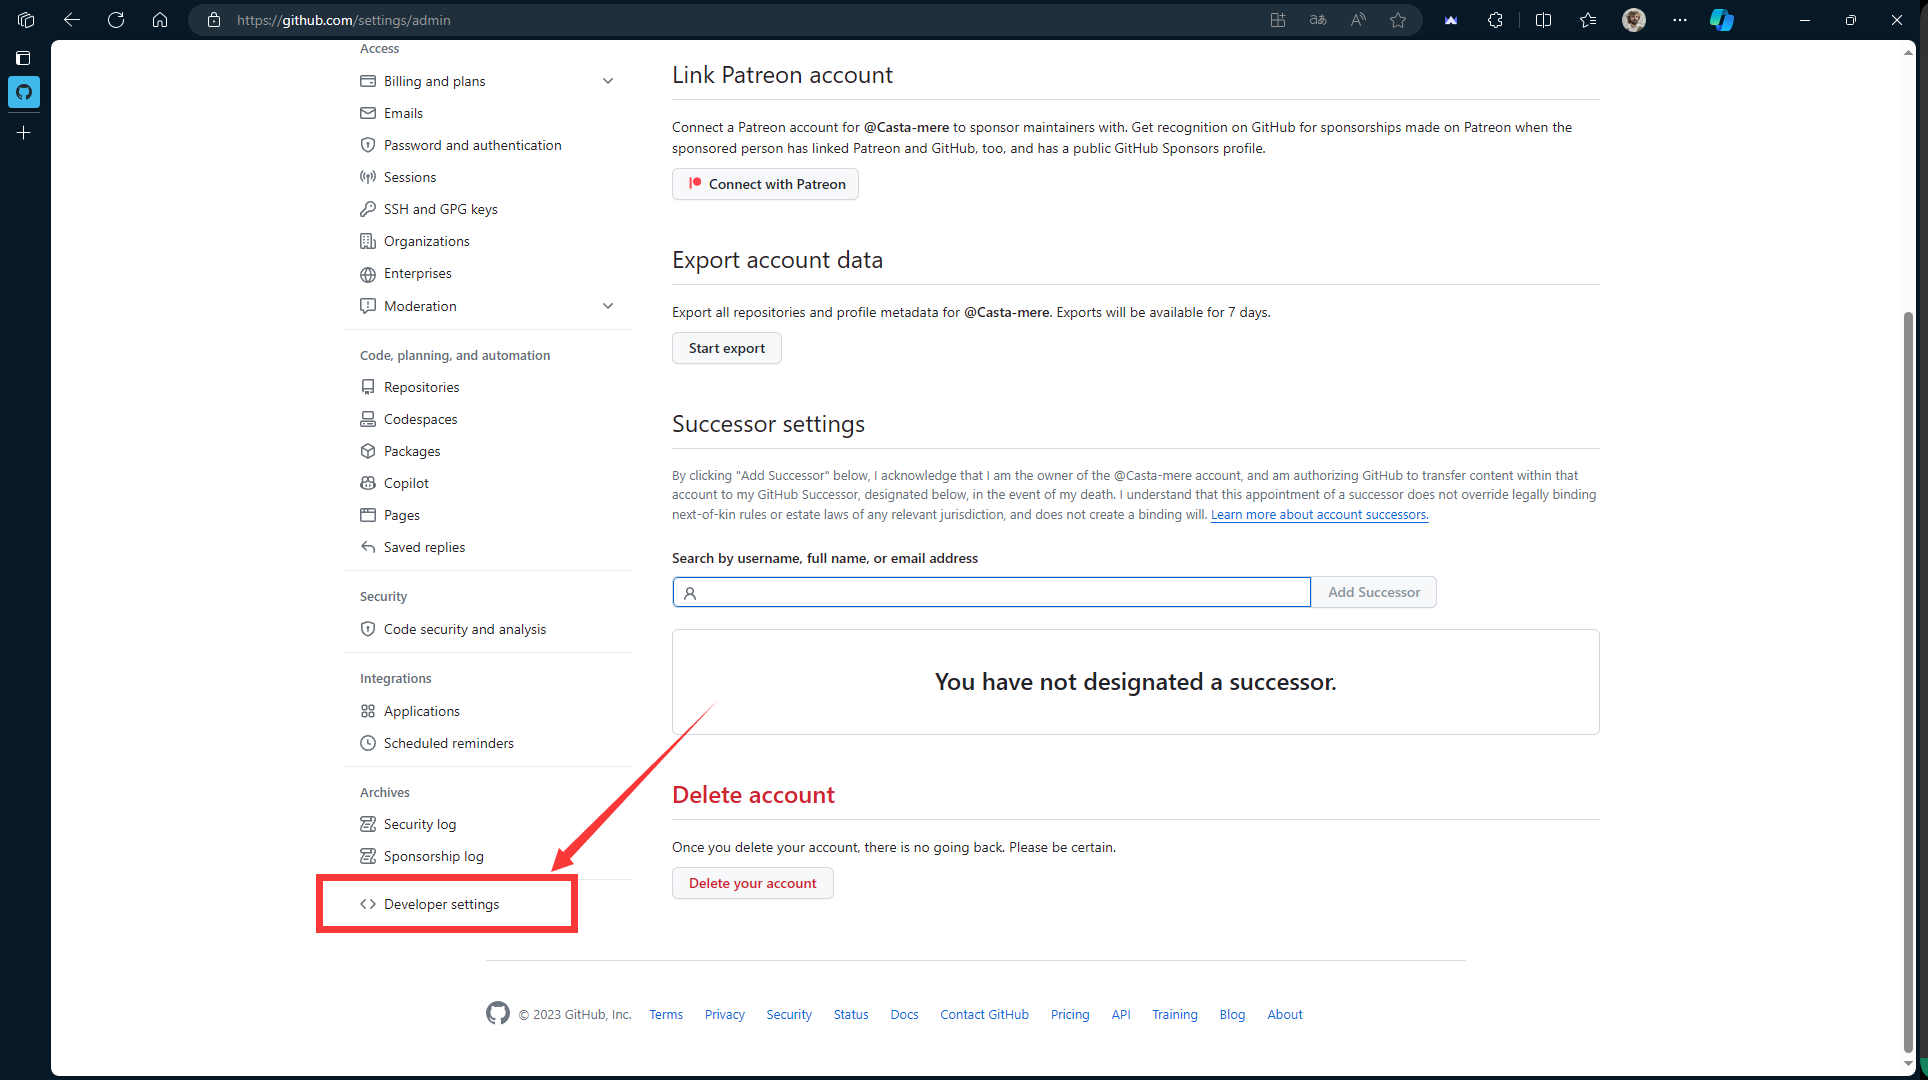The height and width of the screenshot is (1080, 1928).
Task: Open workspaces icon in title bar
Action: 26,20
